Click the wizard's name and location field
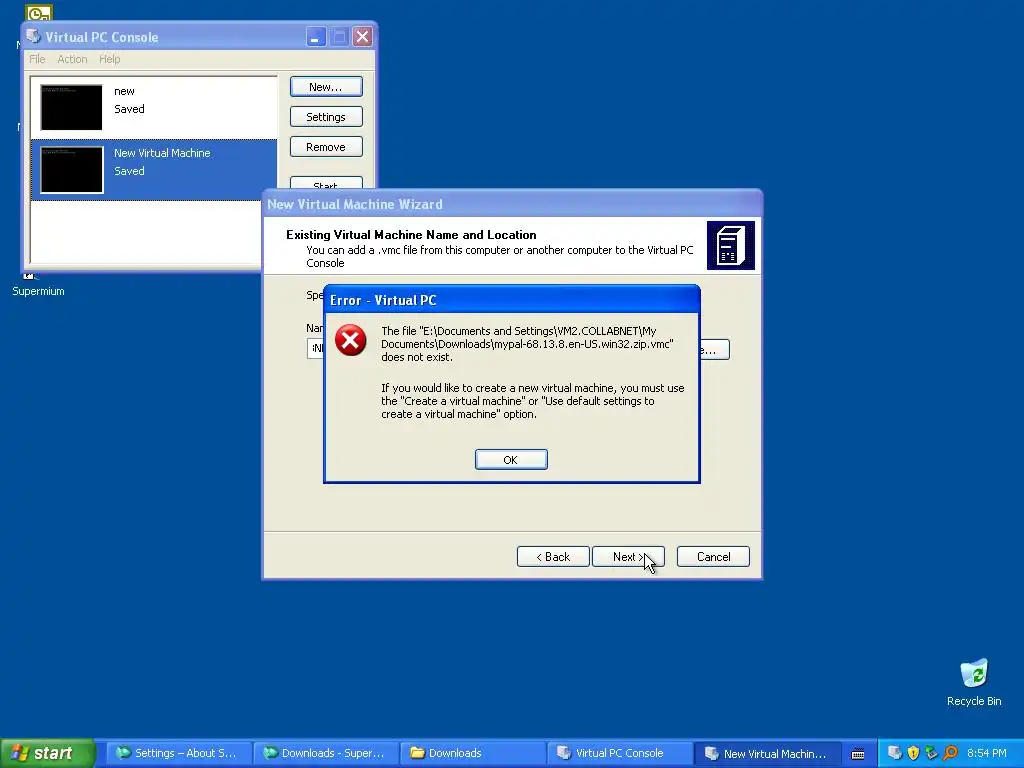1024x768 pixels. [315, 349]
